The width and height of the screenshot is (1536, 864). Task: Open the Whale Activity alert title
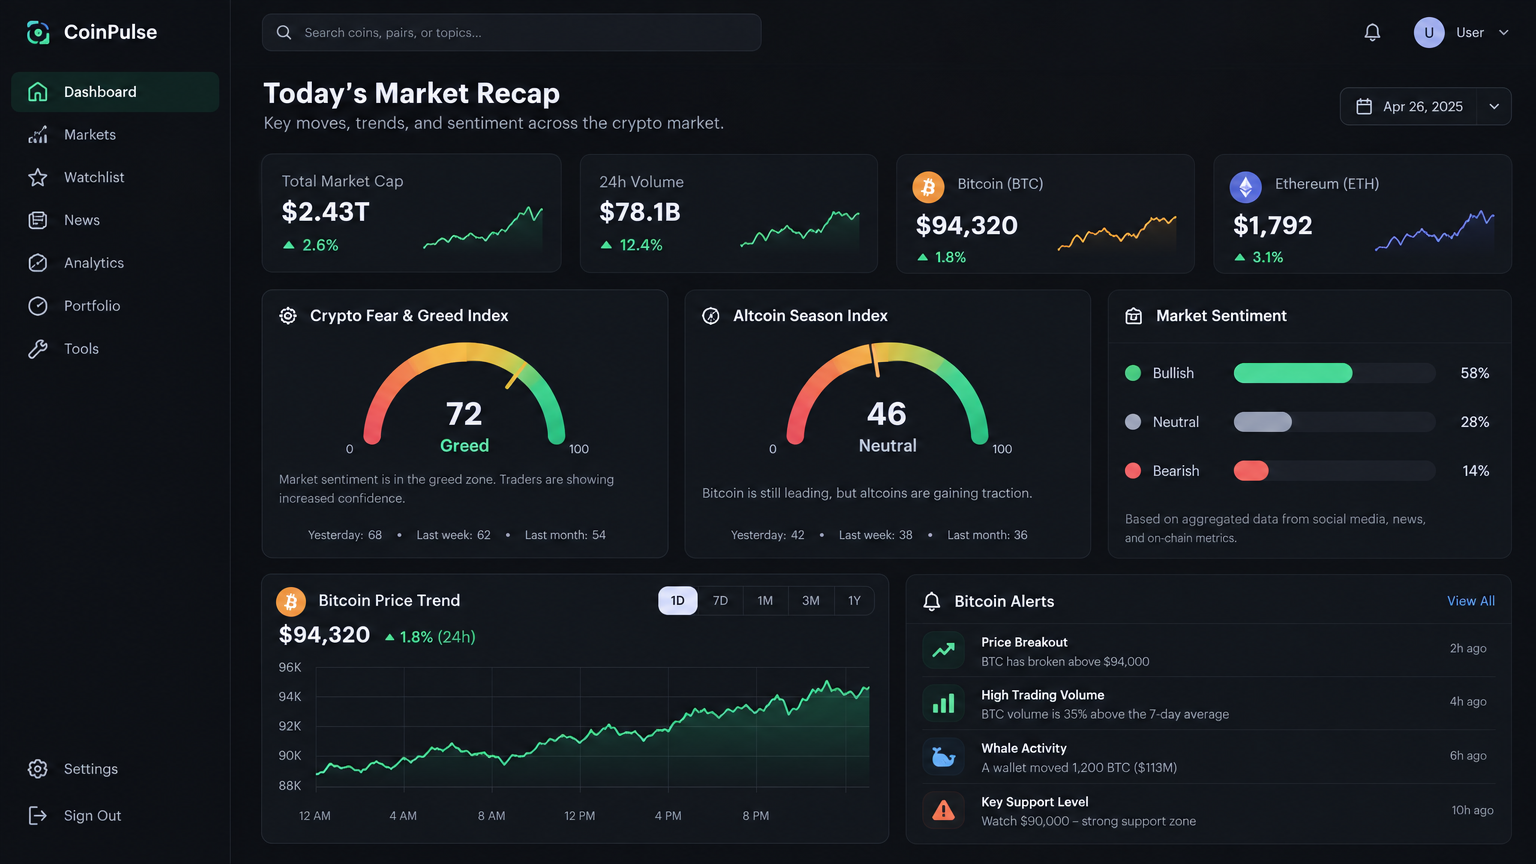tap(1024, 748)
